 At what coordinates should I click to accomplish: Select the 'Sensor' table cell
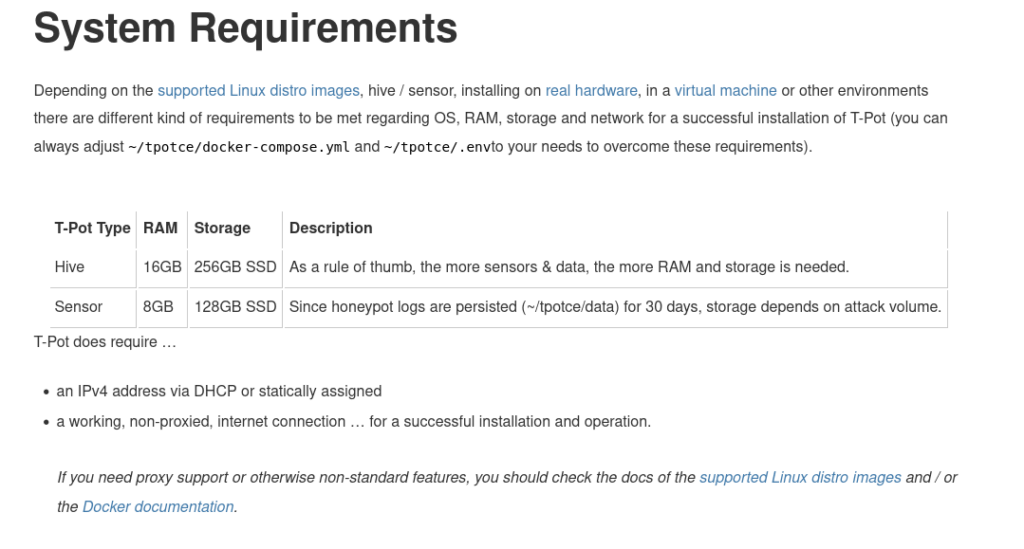pos(78,306)
